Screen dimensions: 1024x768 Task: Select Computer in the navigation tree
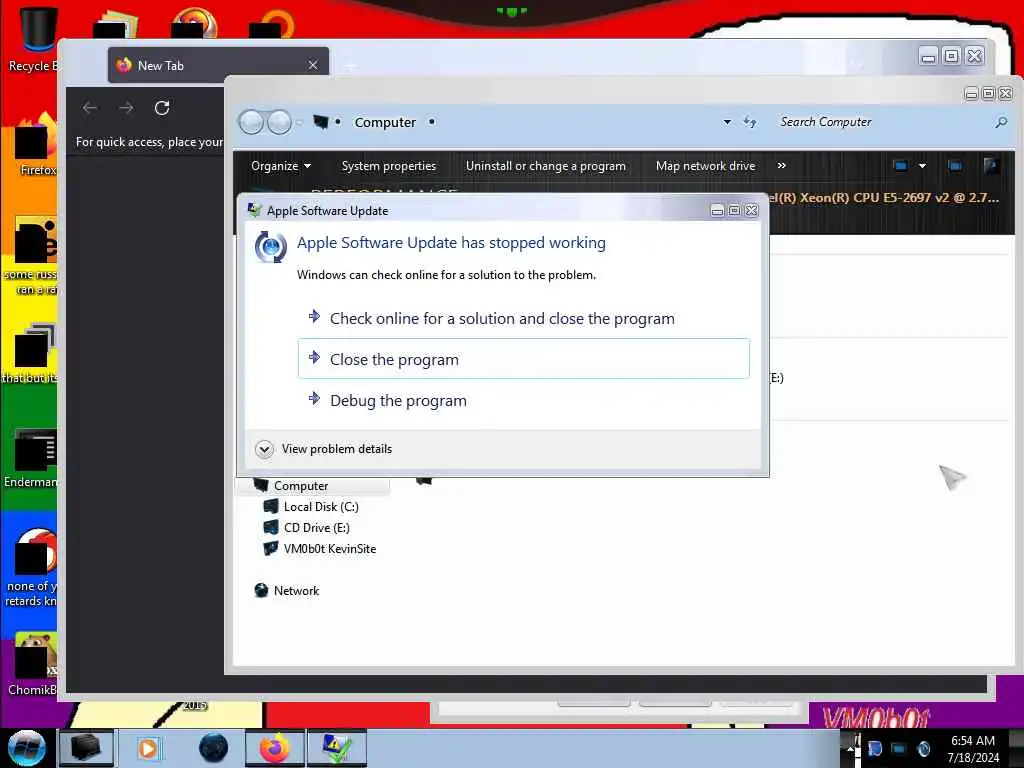pos(301,486)
